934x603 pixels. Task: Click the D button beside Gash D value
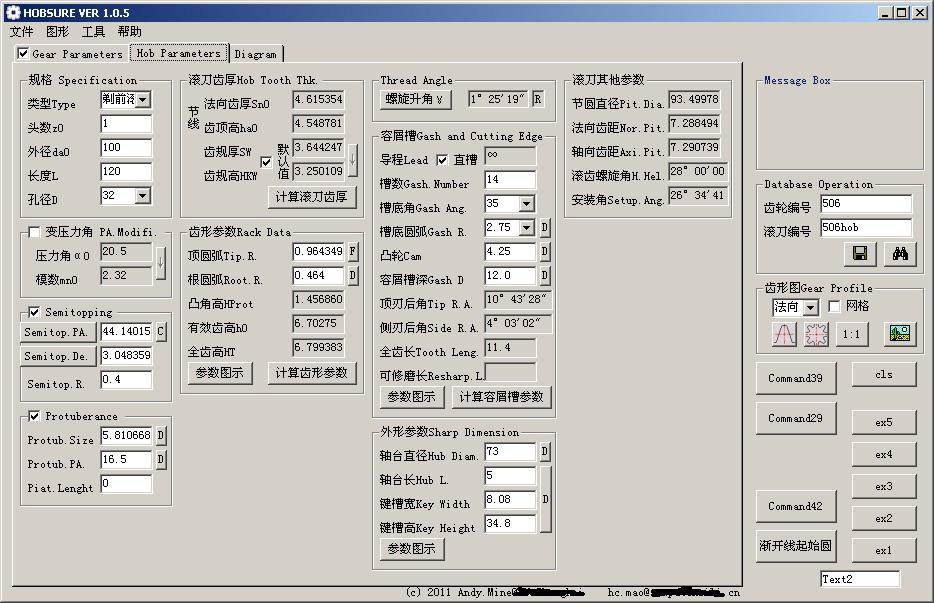(x=544, y=275)
